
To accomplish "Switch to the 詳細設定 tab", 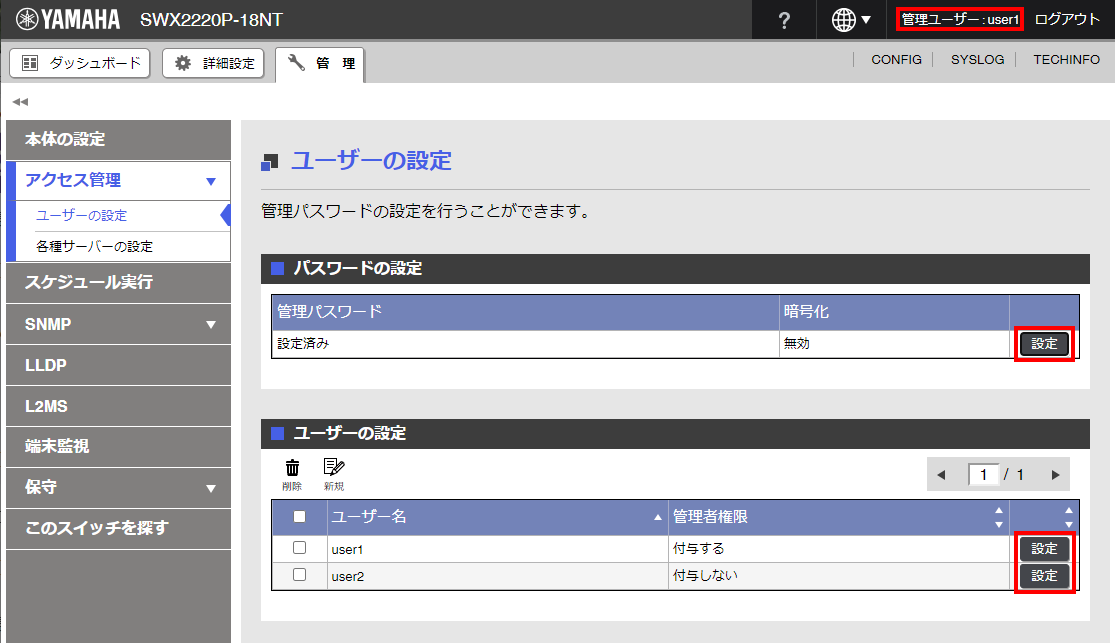I will (x=215, y=63).
